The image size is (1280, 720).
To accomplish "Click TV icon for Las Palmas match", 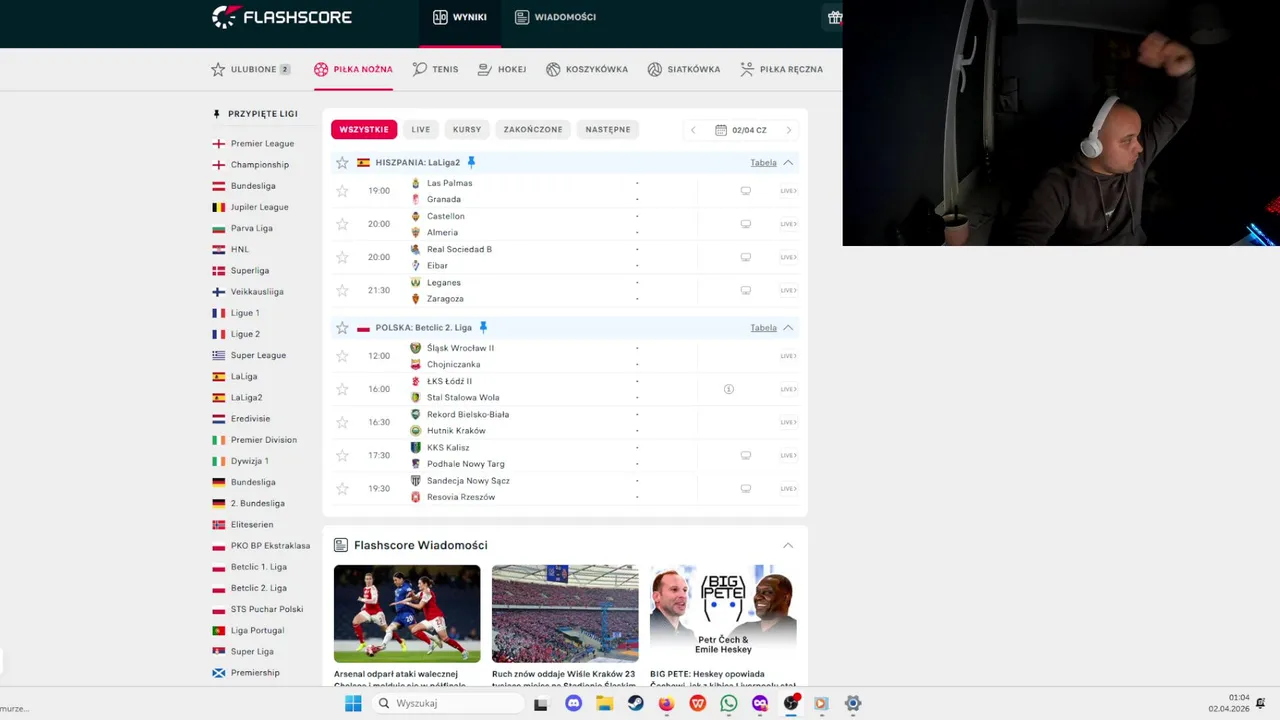I will coord(745,191).
